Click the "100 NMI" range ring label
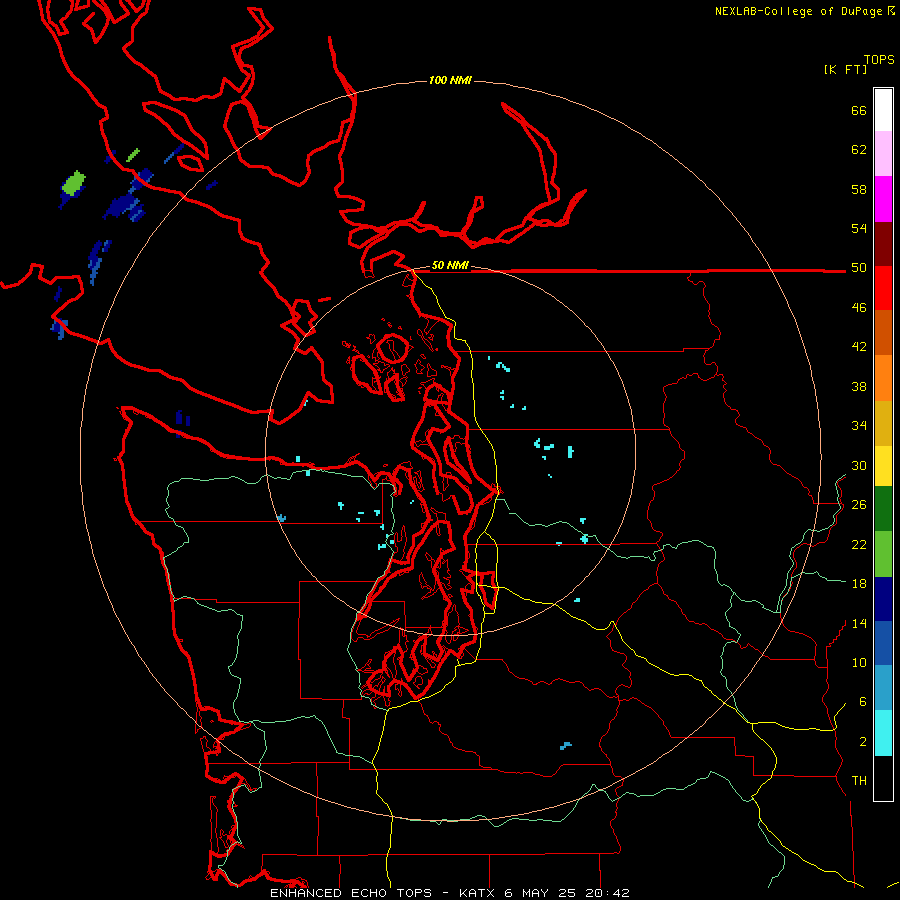This screenshot has height=900, width=900. [x=450, y=80]
